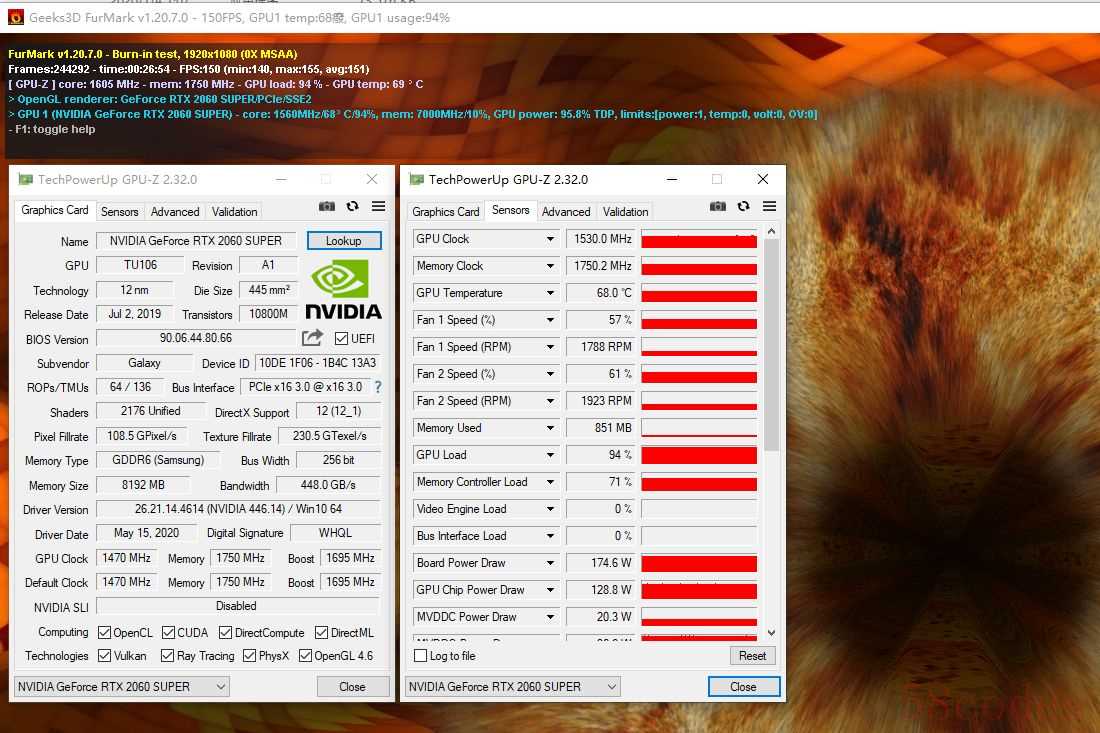
Task: Click GPU-Z icon in Sensors window title bar
Action: [417, 180]
